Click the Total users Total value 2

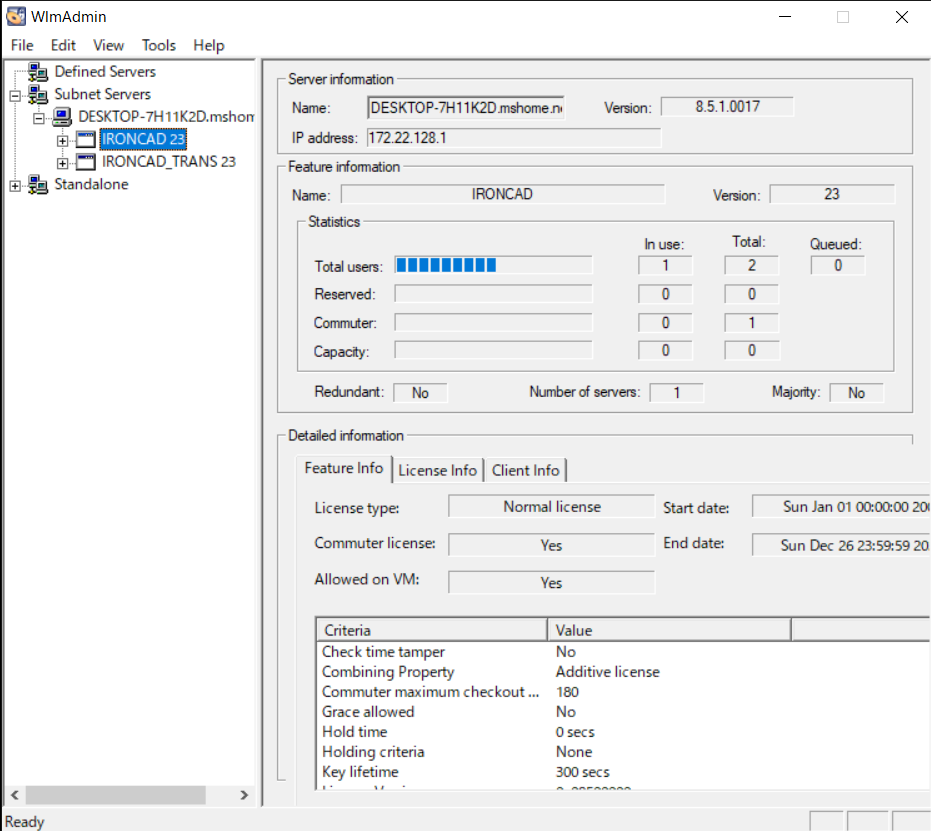[x=751, y=265]
